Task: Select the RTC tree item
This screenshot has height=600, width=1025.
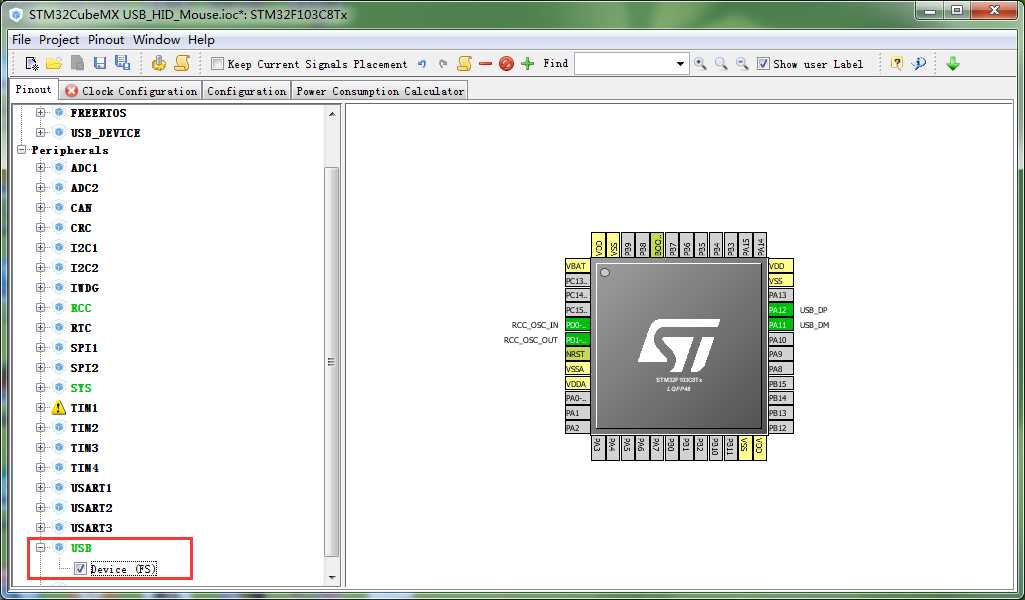Action: point(81,328)
